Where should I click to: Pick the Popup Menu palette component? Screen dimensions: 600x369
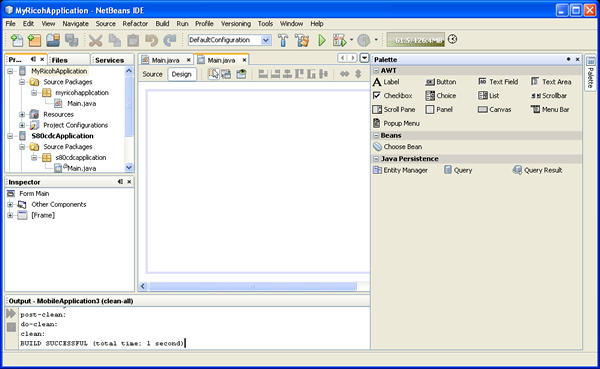pos(396,123)
